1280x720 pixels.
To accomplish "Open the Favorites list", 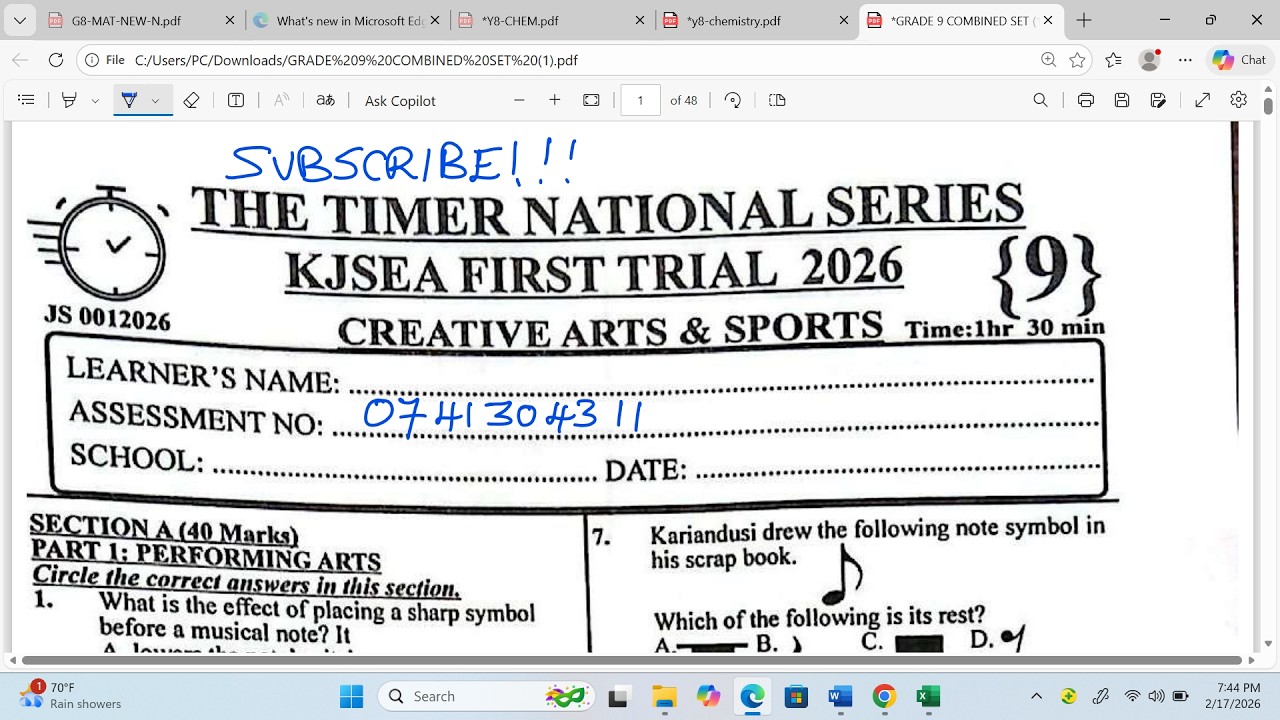I will (1114, 60).
